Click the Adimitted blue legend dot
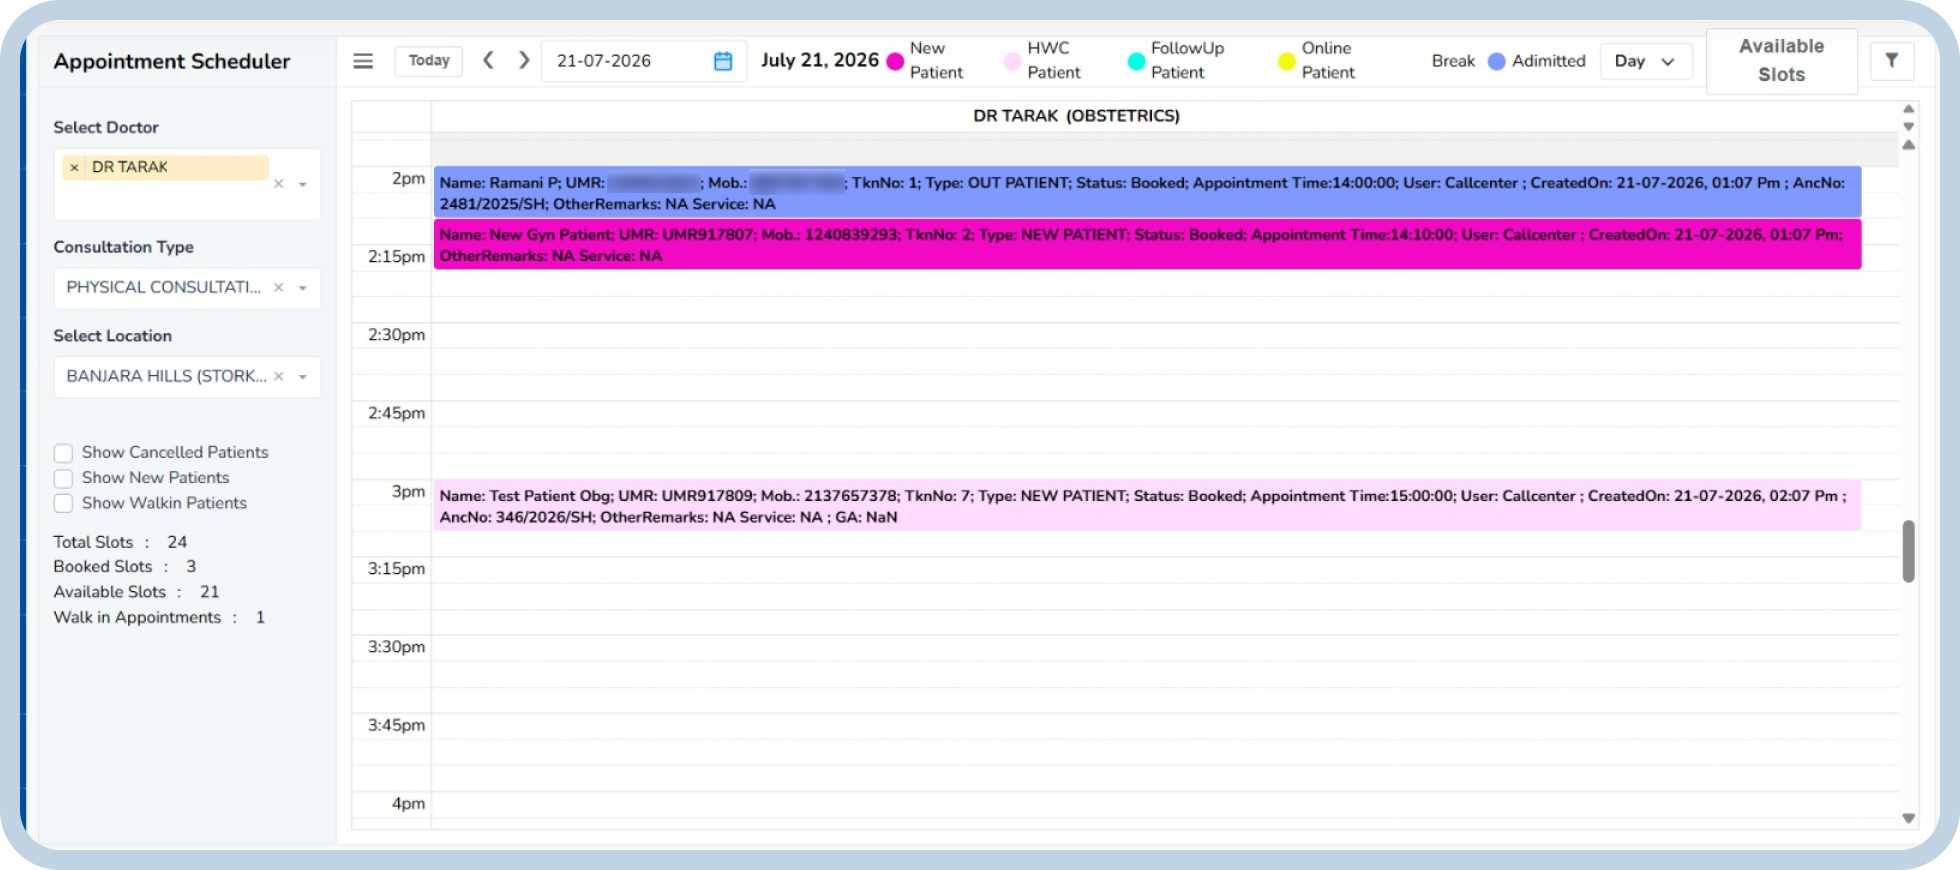 coord(1497,61)
